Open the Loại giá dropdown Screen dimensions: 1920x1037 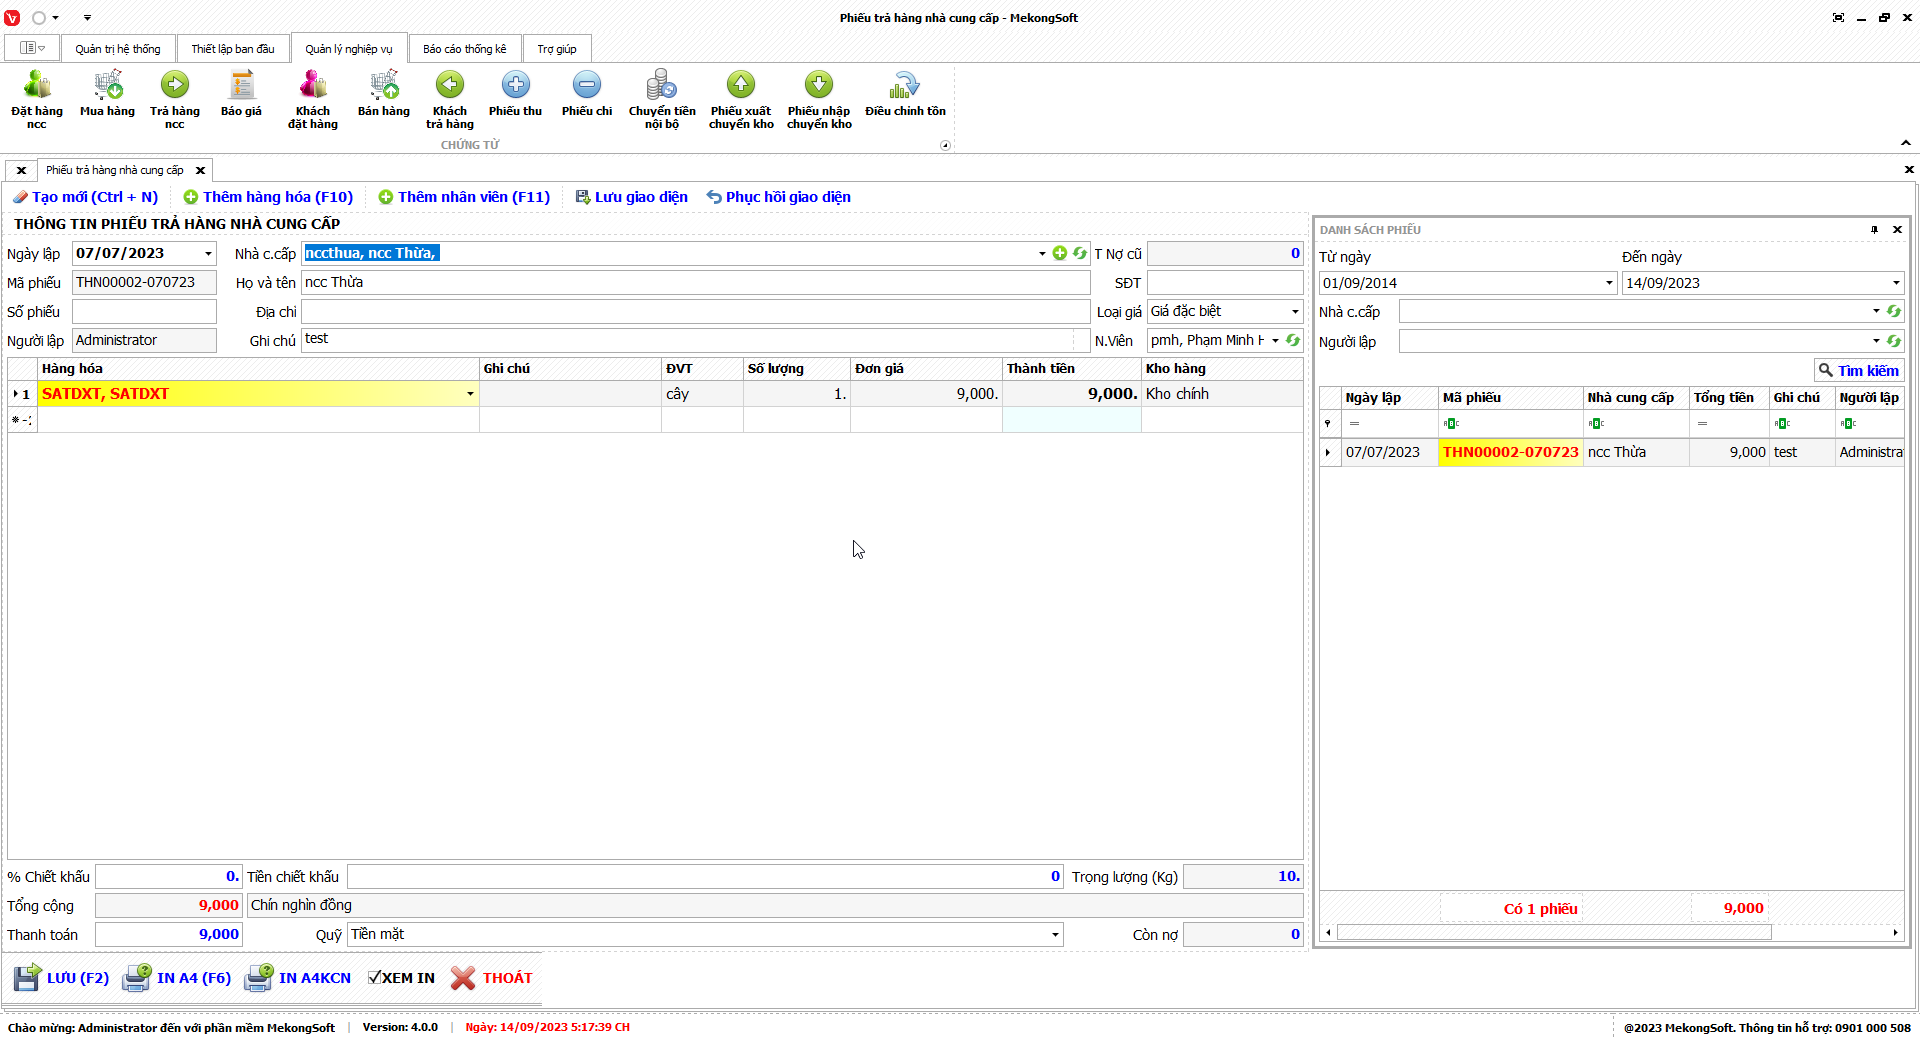[1295, 312]
